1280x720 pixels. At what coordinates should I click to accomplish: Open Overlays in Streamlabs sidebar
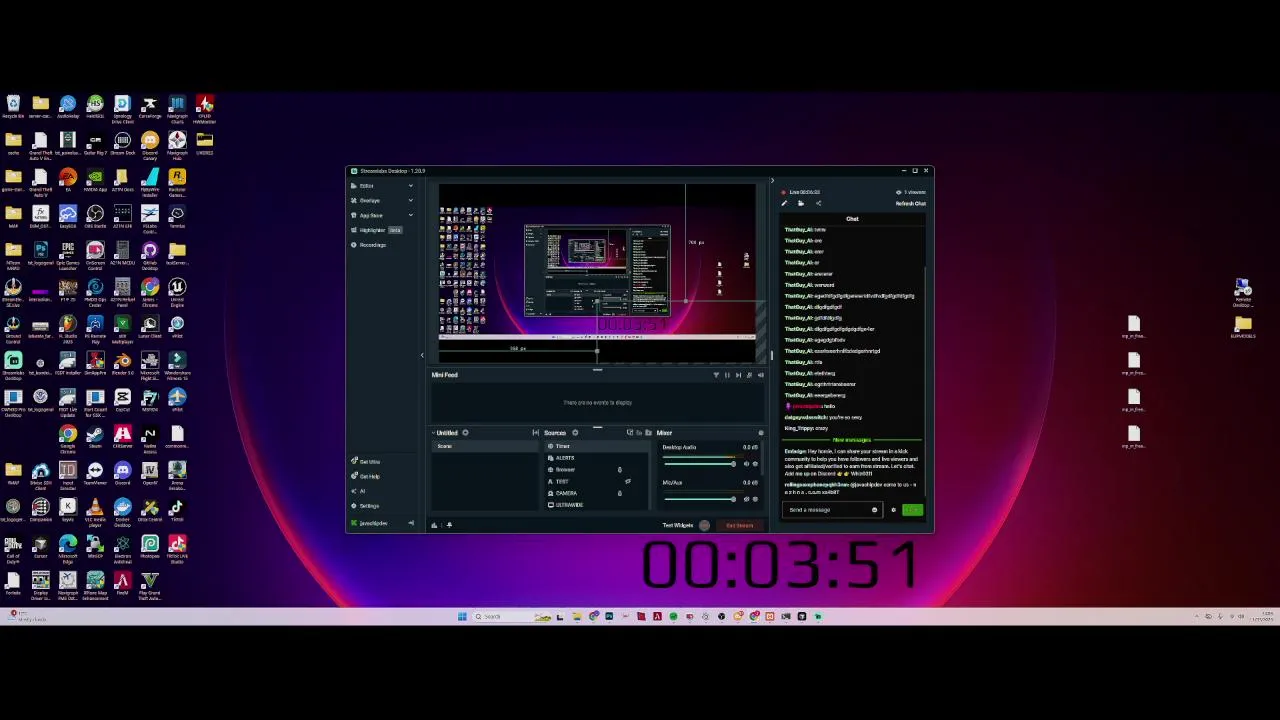(369, 200)
